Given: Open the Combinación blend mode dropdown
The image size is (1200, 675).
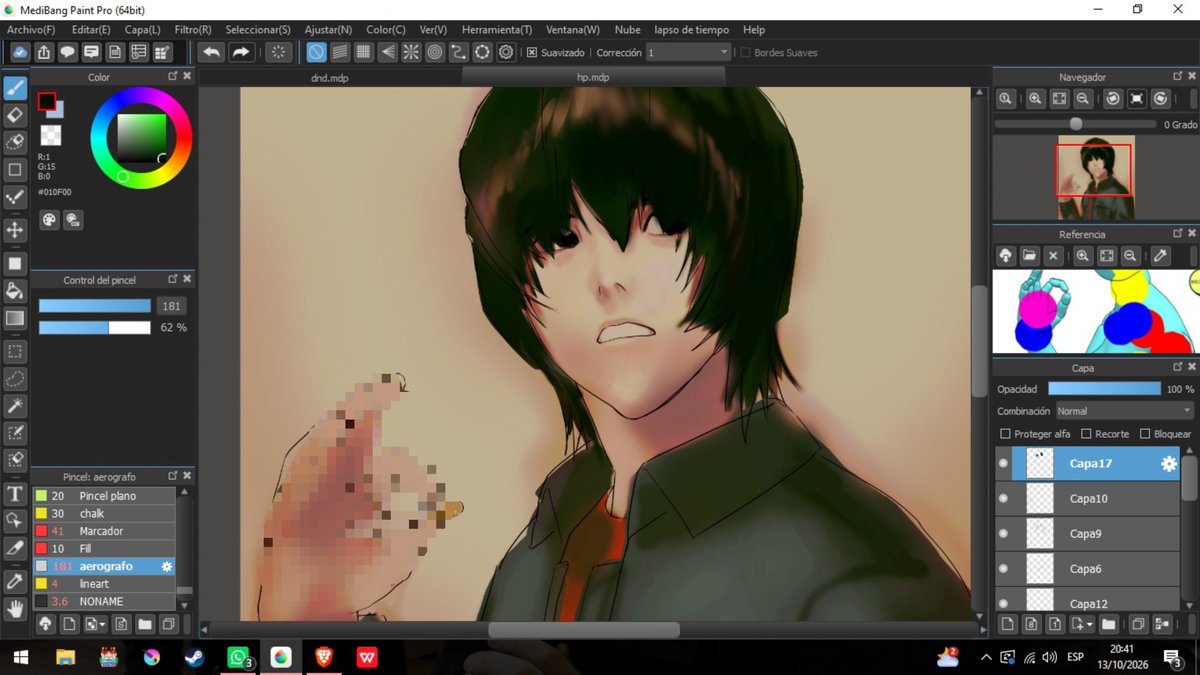Looking at the screenshot, I should [1125, 411].
